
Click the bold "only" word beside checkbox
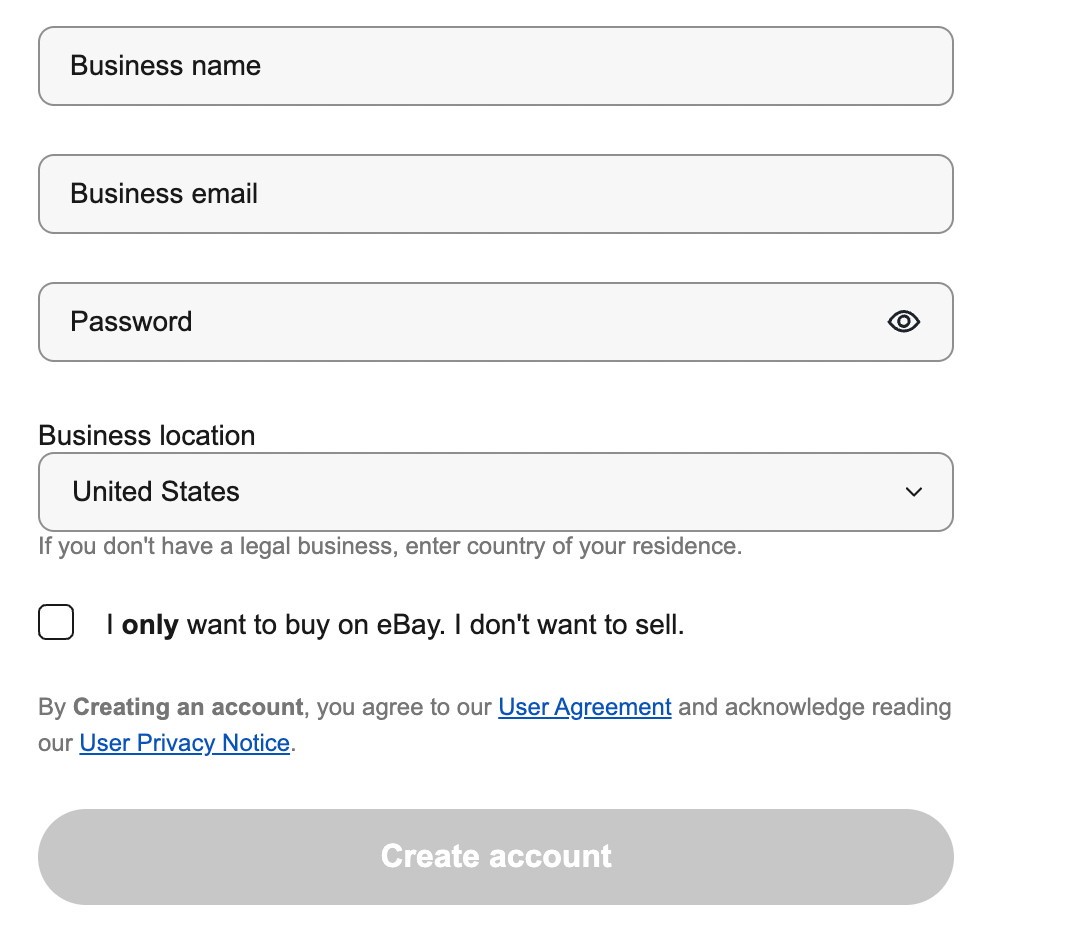click(150, 625)
